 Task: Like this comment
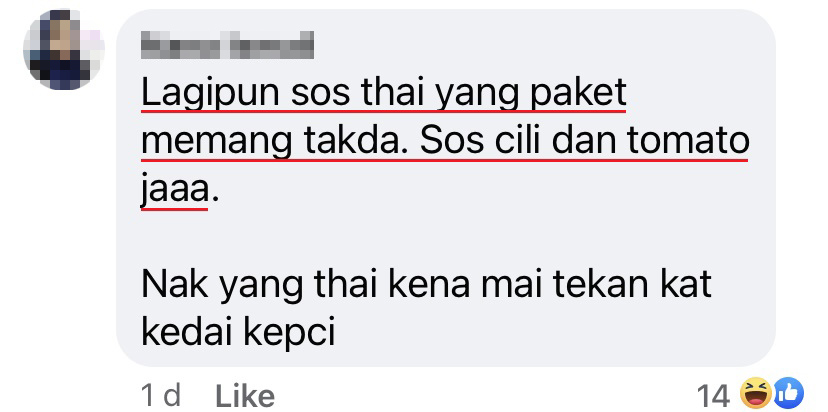click(246, 396)
